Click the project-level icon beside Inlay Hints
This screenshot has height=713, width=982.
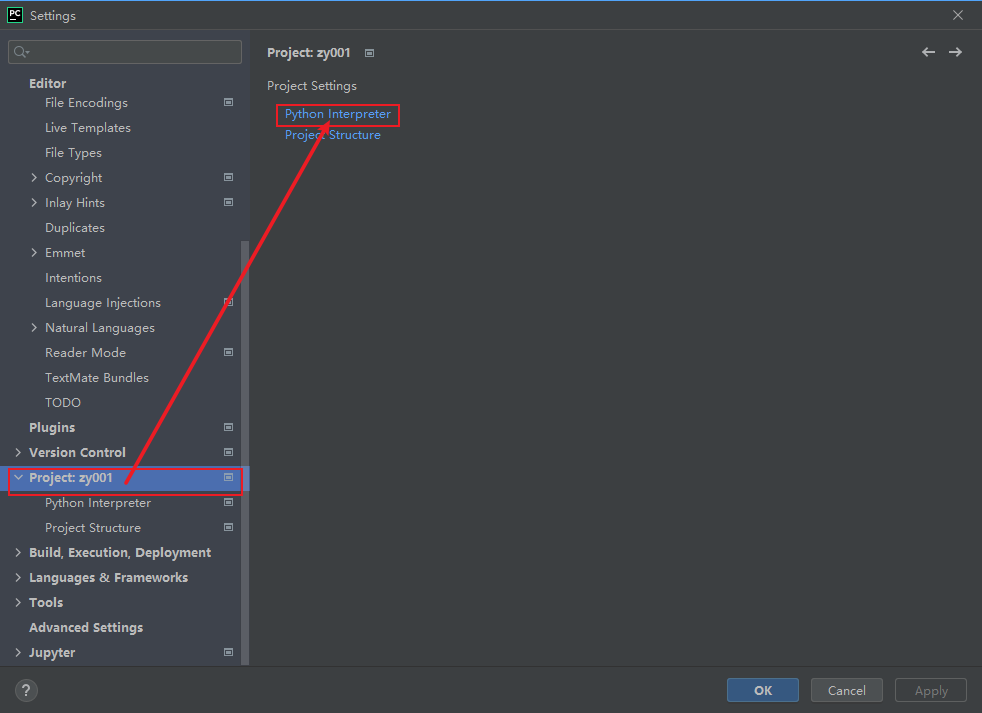tap(229, 202)
